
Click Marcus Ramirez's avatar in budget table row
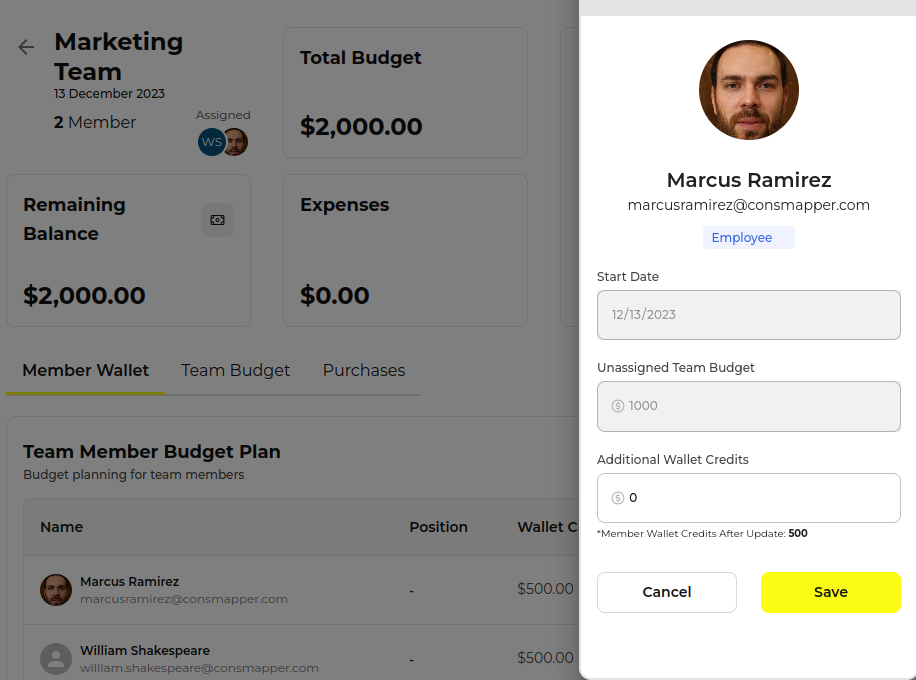(56, 589)
